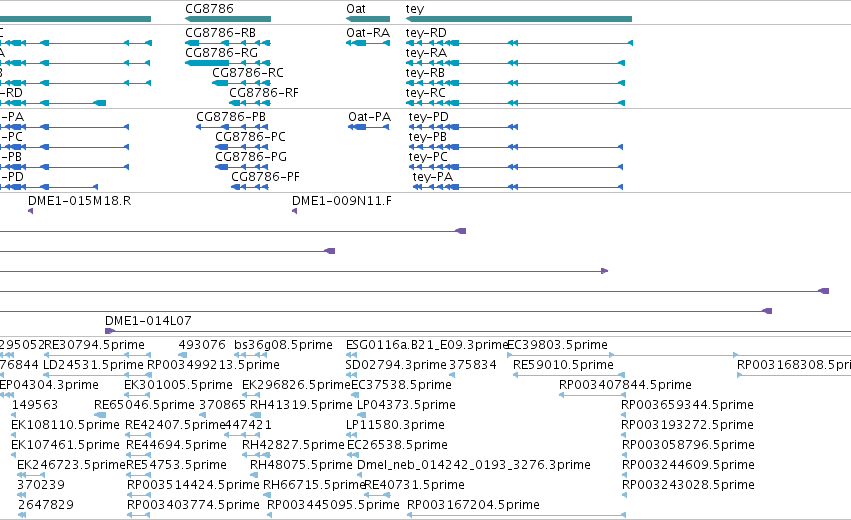
Task: Click the RP003167204.5prime EST label
Action: (x=473, y=506)
